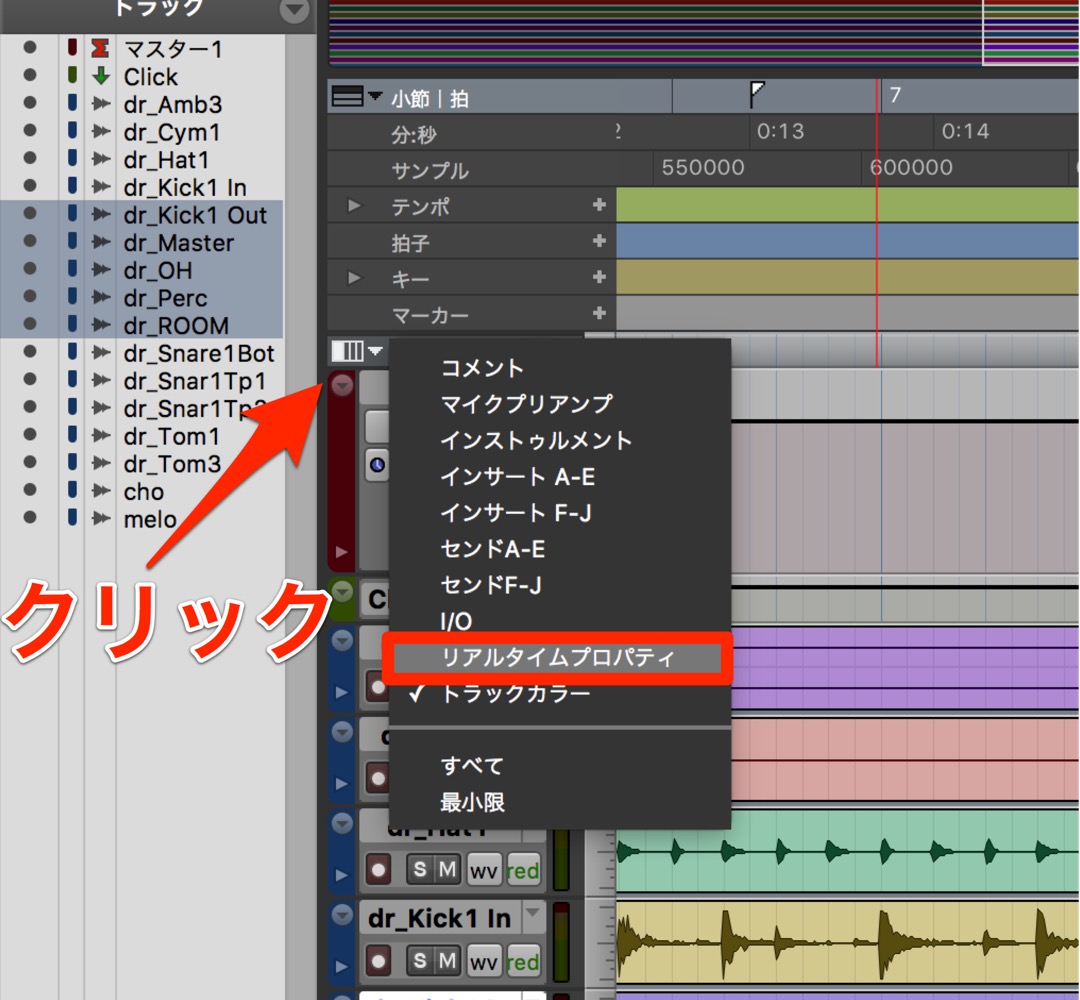This screenshot has width=1080, height=1000.
Task: Click bar 7 on the 小節|拍 ruler
Action: point(895,94)
